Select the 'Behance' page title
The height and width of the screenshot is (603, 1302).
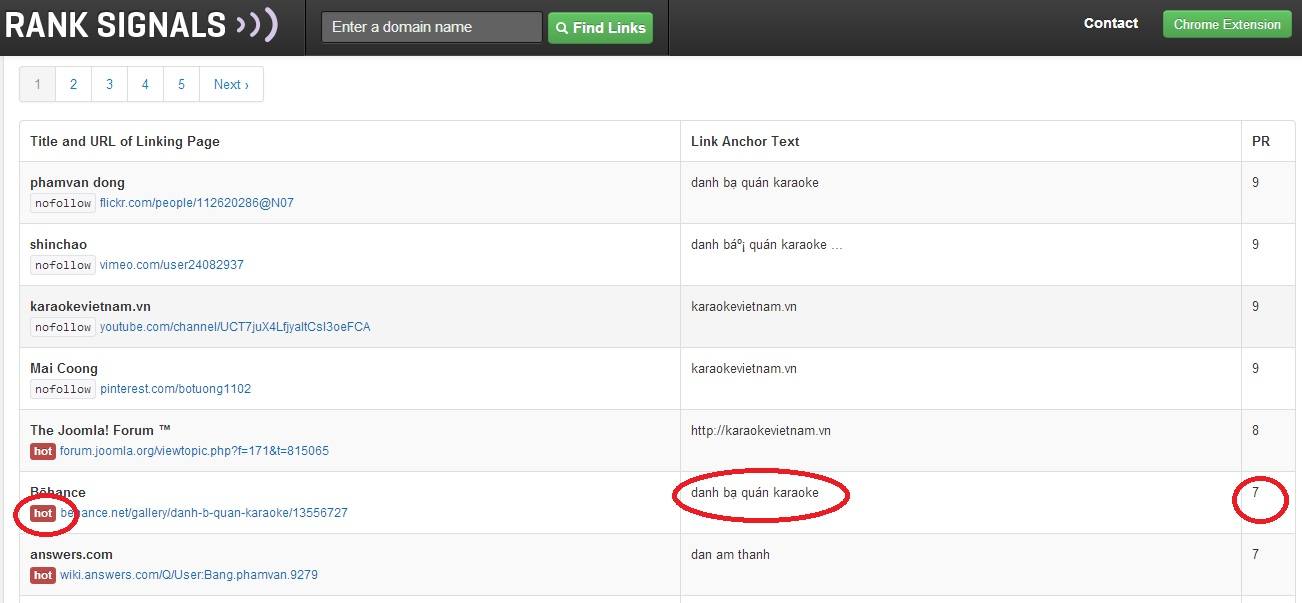(x=58, y=492)
